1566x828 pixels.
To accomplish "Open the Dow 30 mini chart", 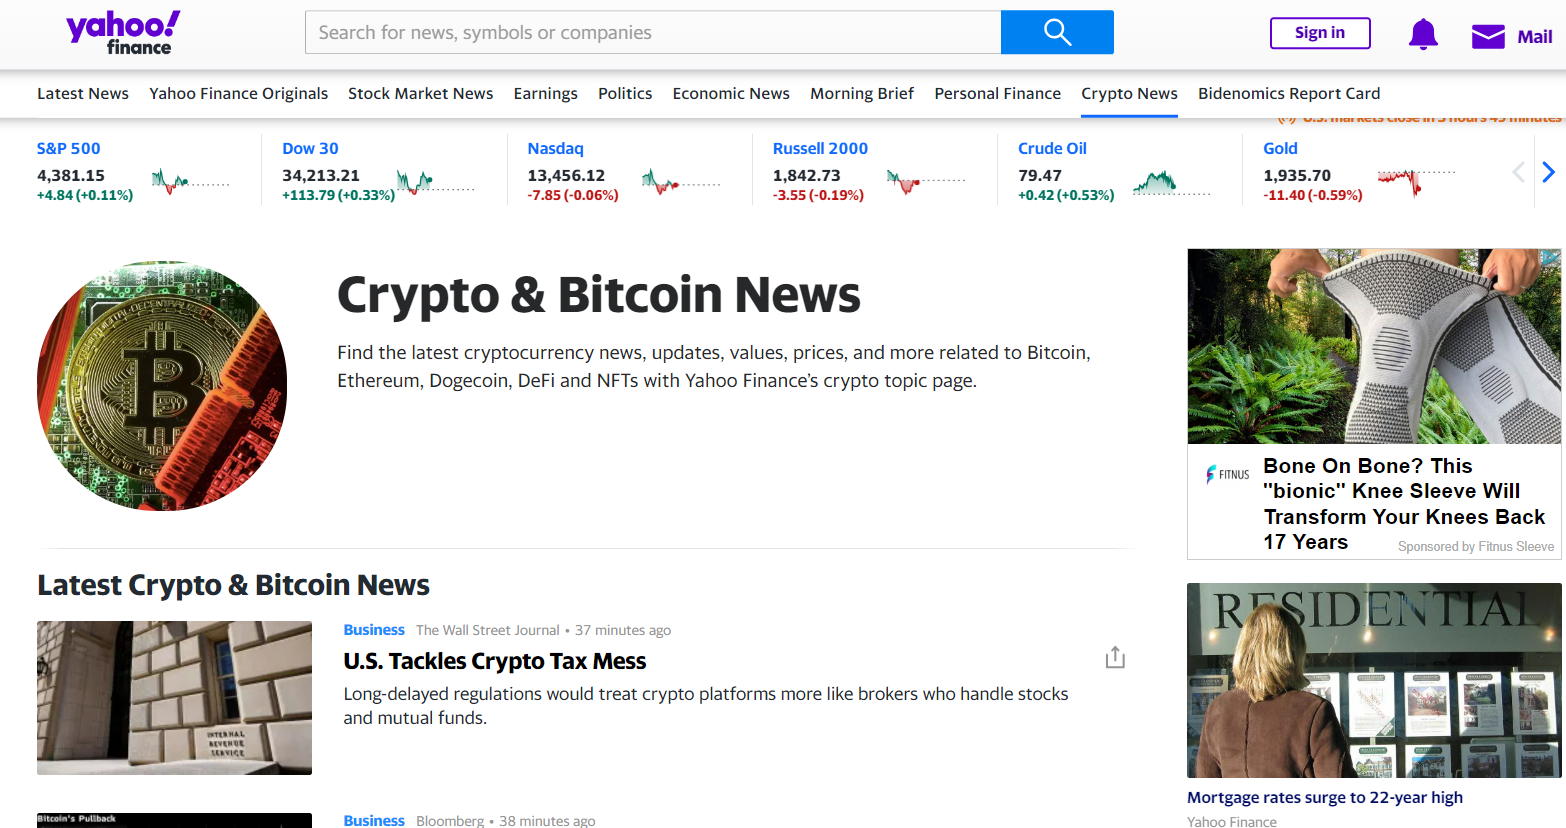I will pyautogui.click(x=436, y=182).
